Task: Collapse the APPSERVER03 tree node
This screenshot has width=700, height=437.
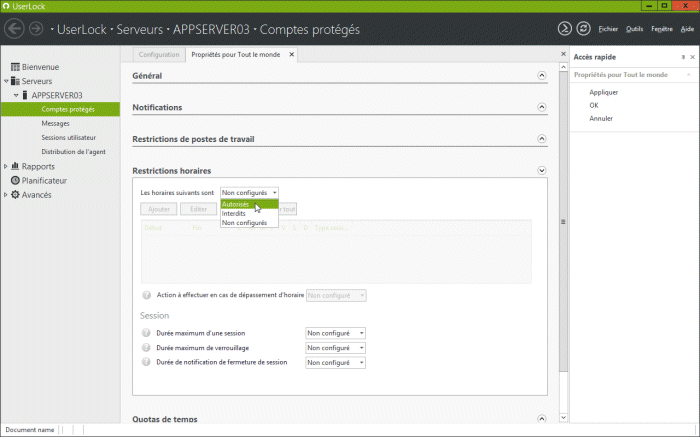Action: click(x=16, y=95)
